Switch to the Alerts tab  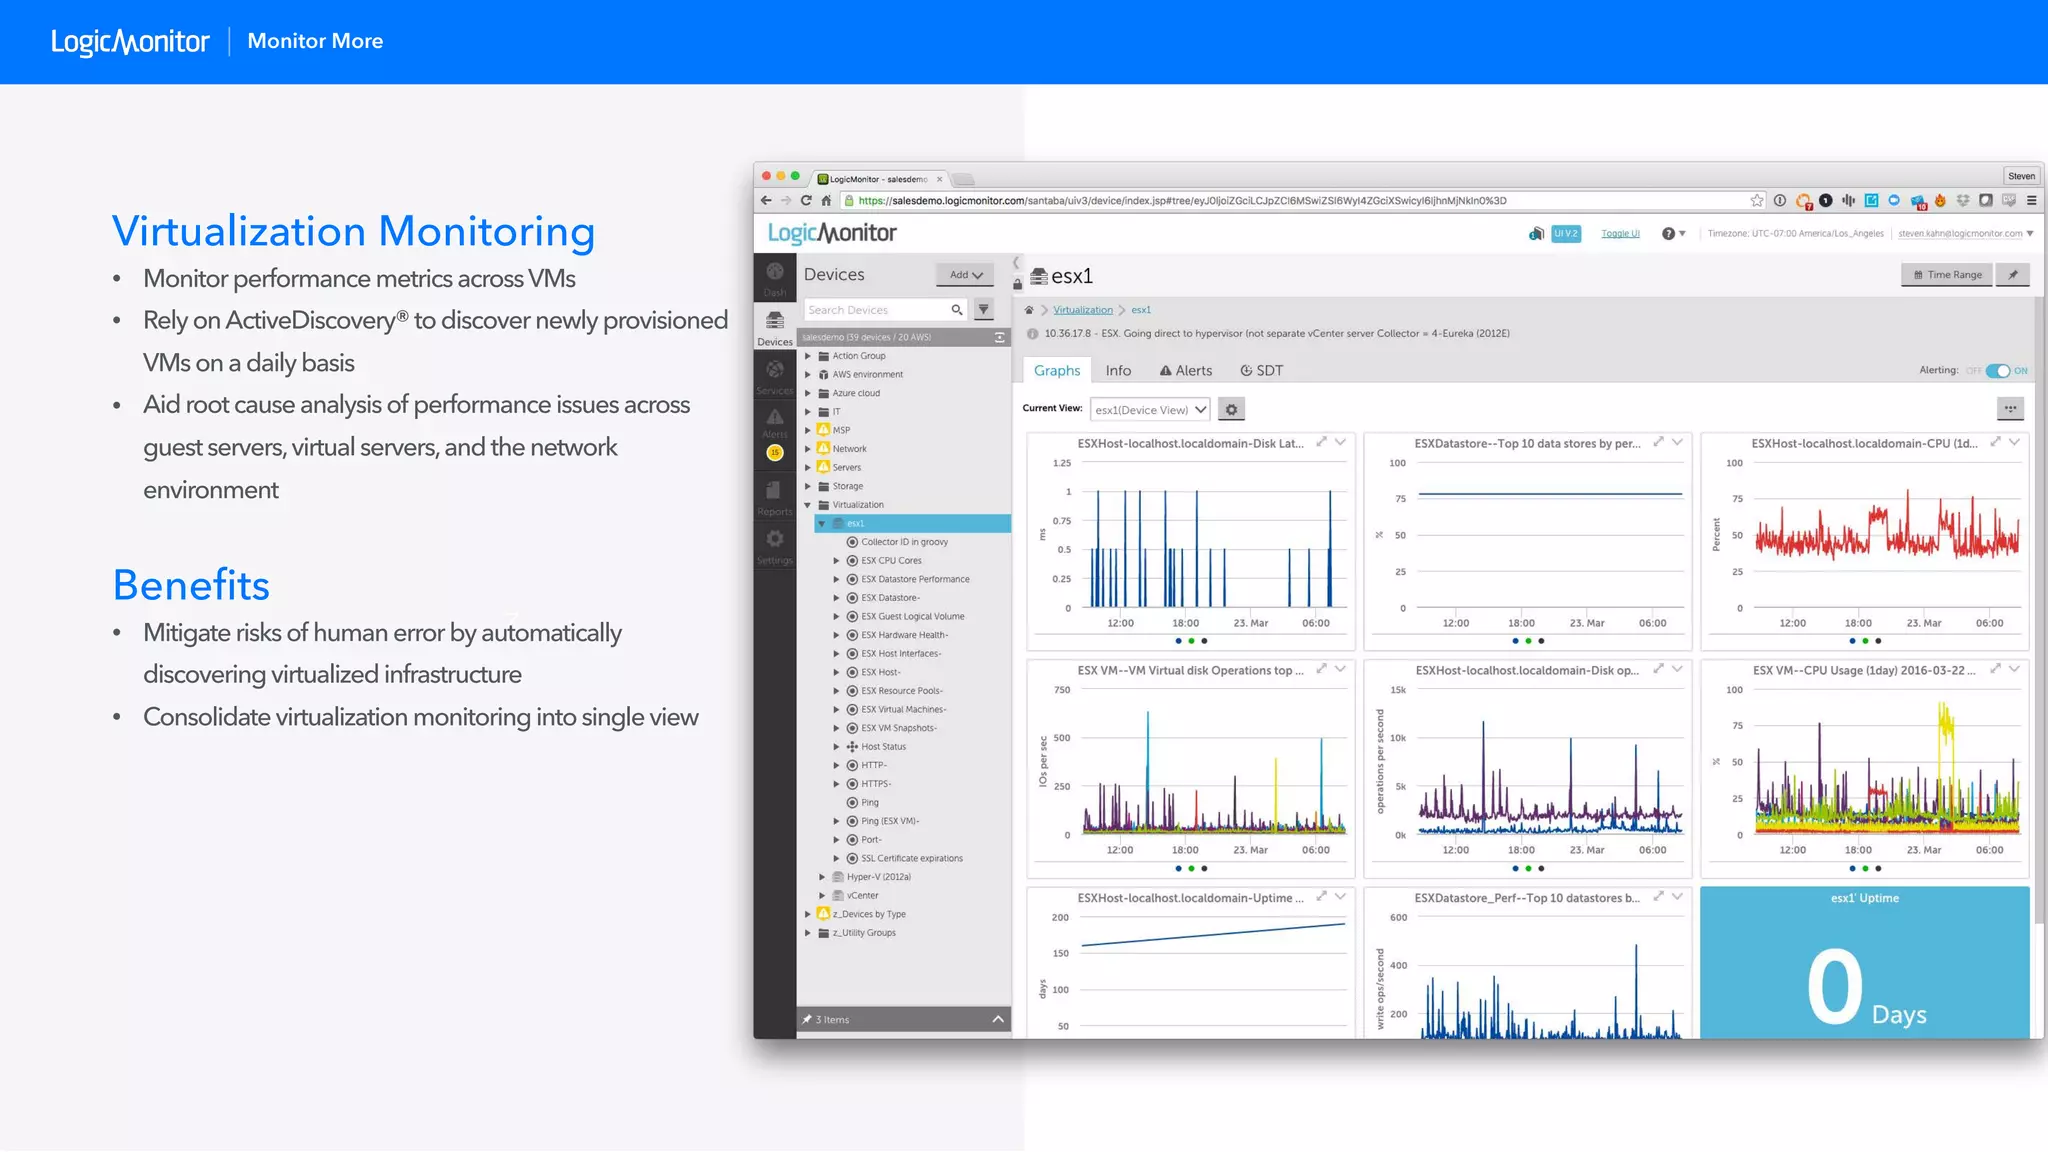(x=1185, y=370)
